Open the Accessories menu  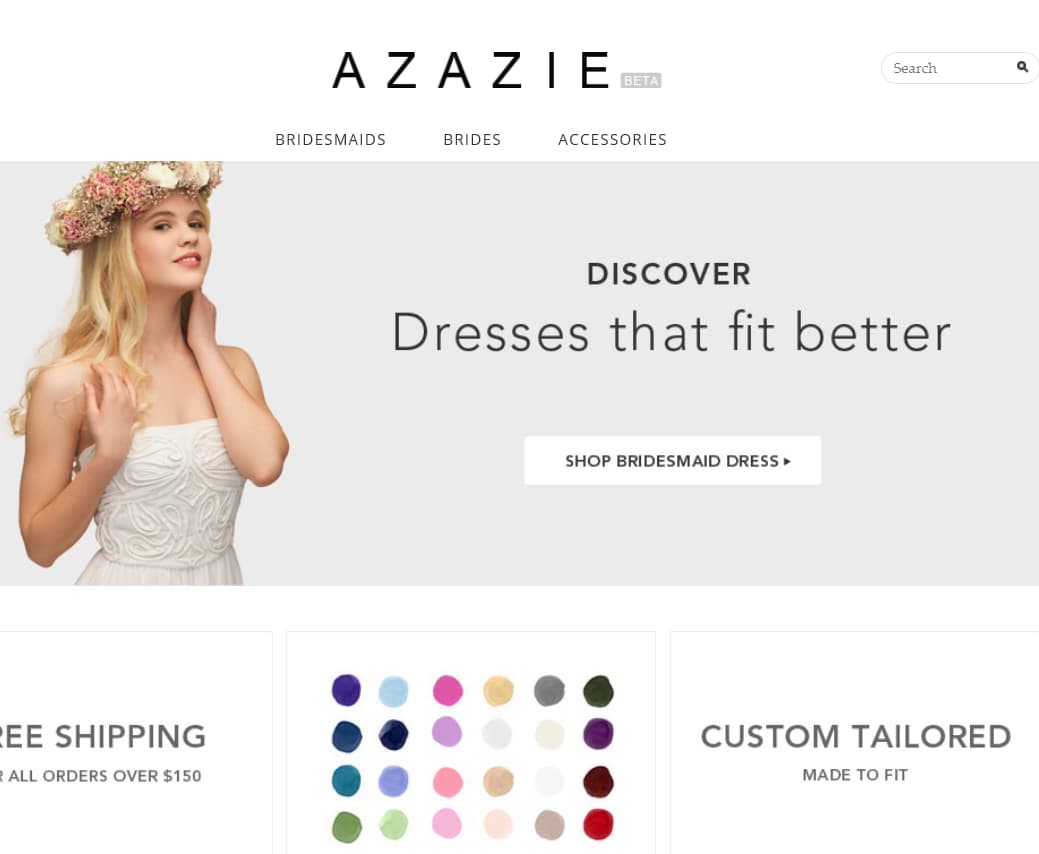(x=612, y=140)
